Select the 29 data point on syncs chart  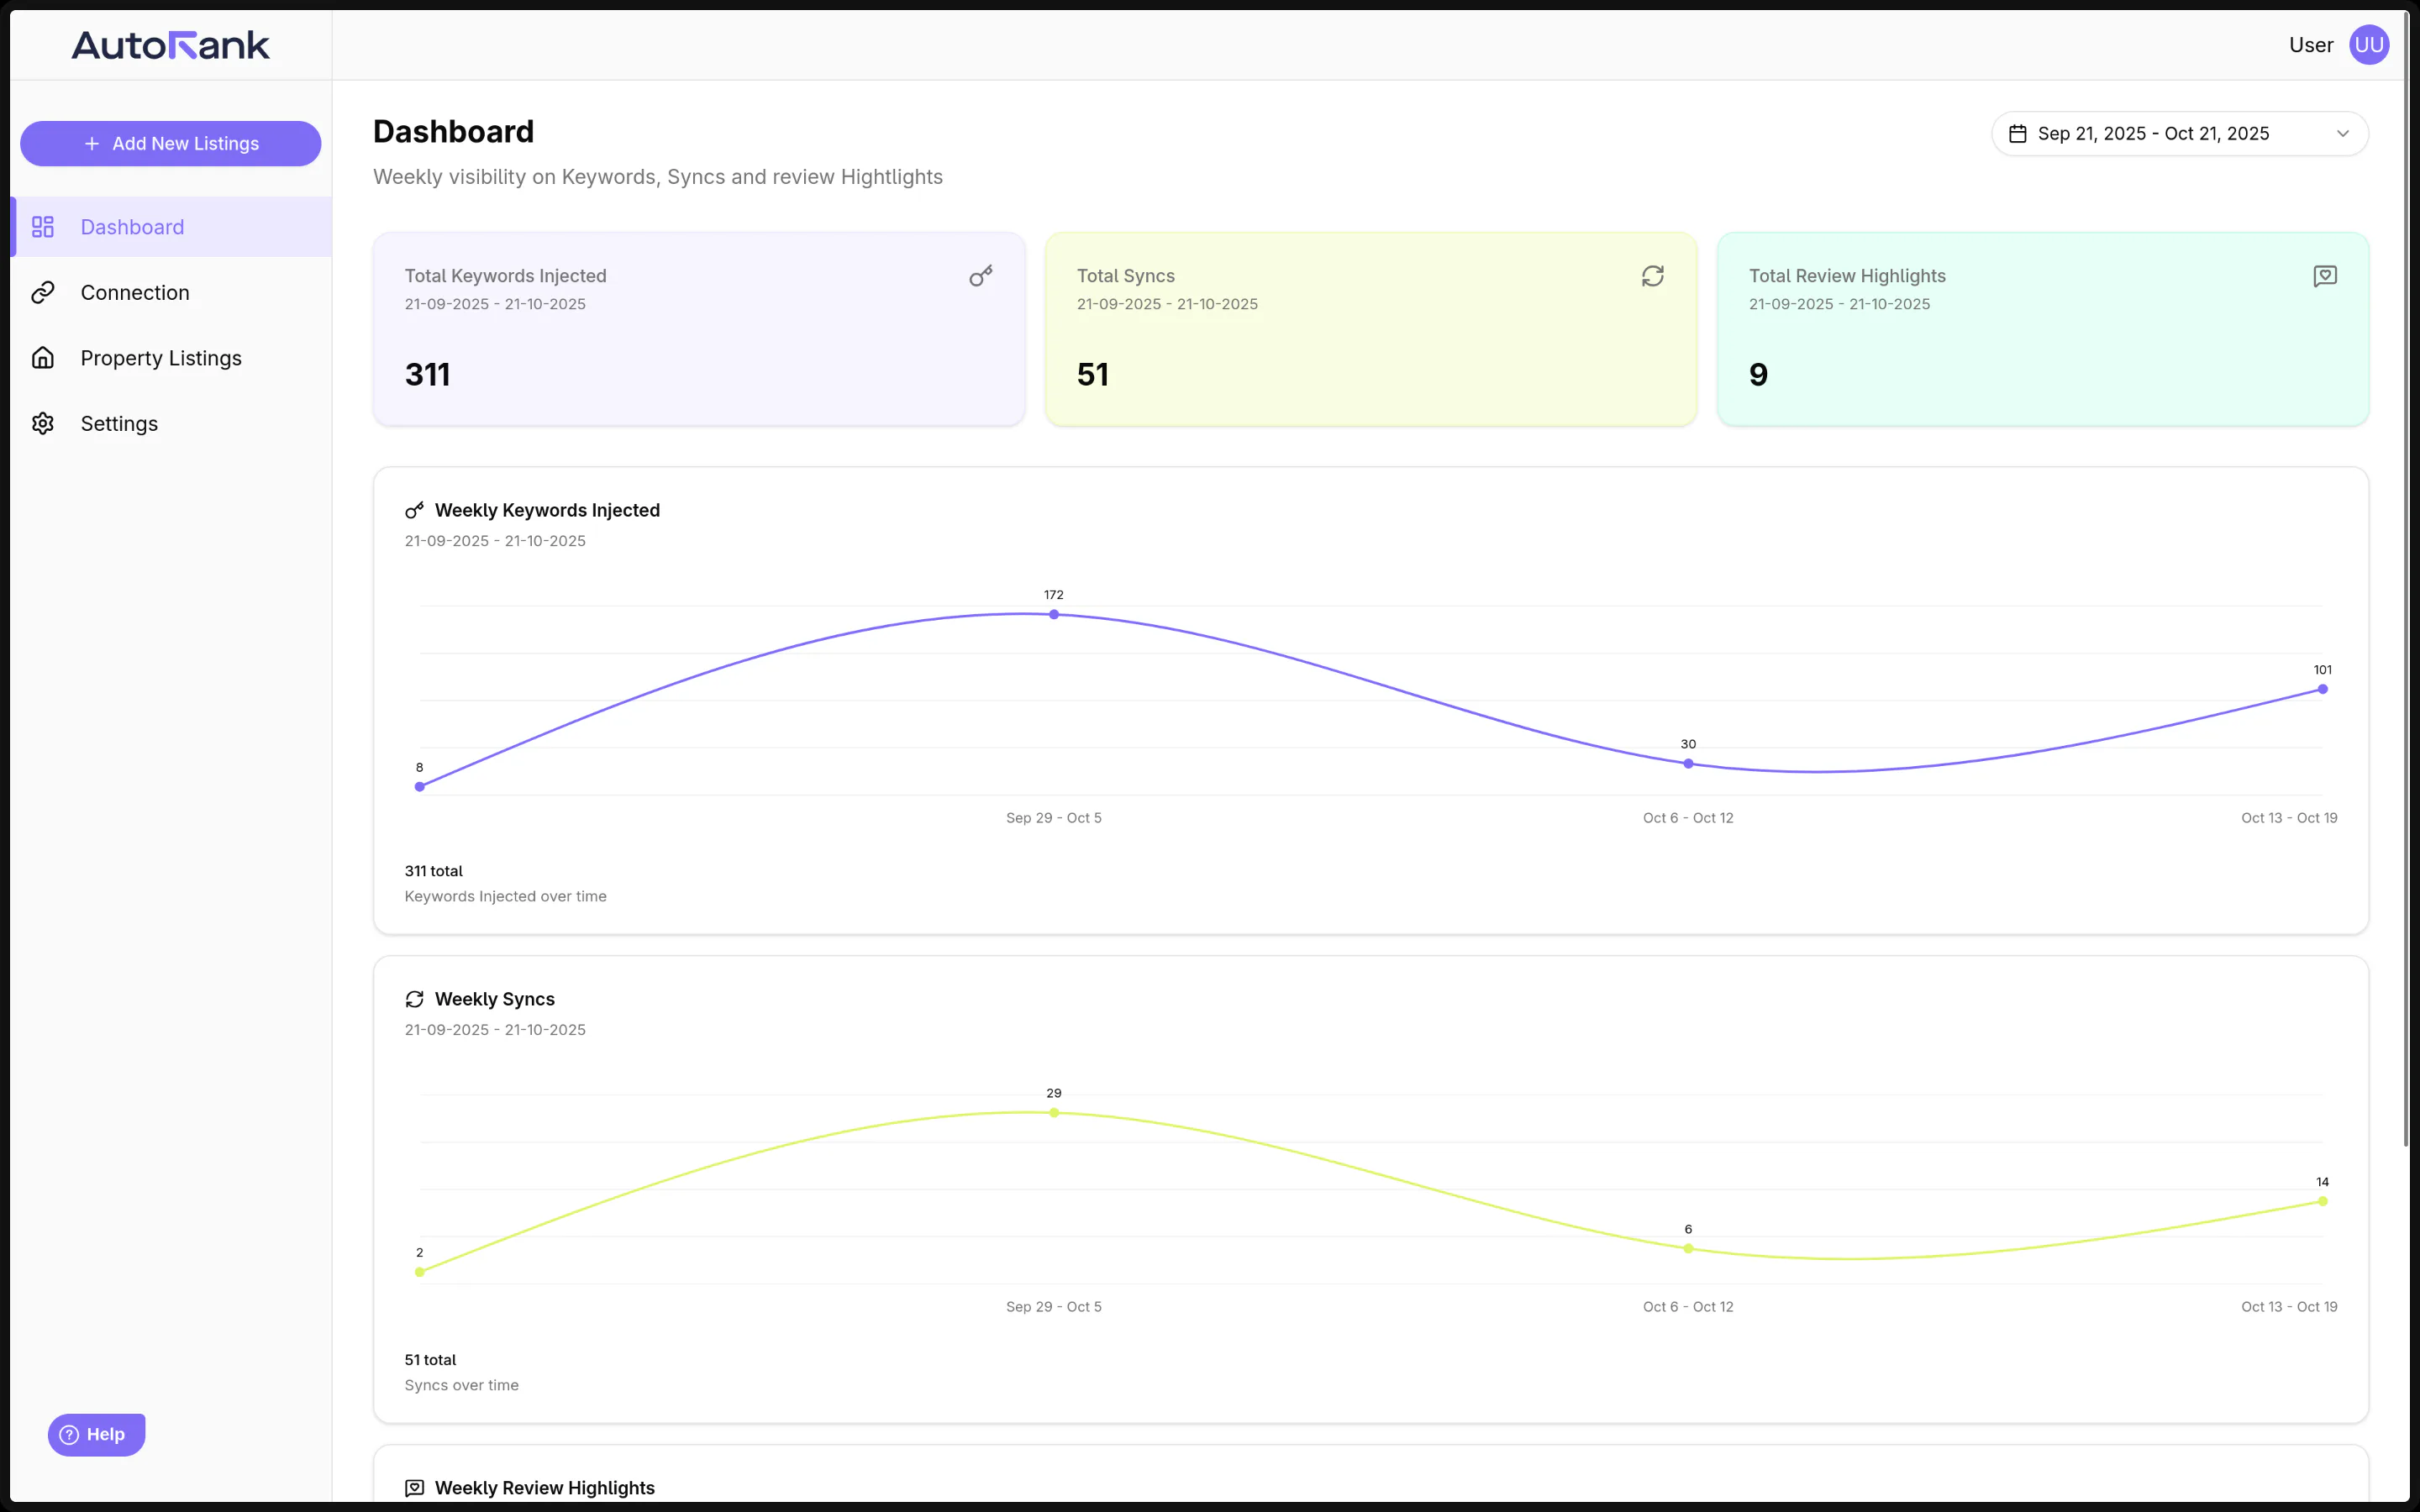click(1054, 1112)
